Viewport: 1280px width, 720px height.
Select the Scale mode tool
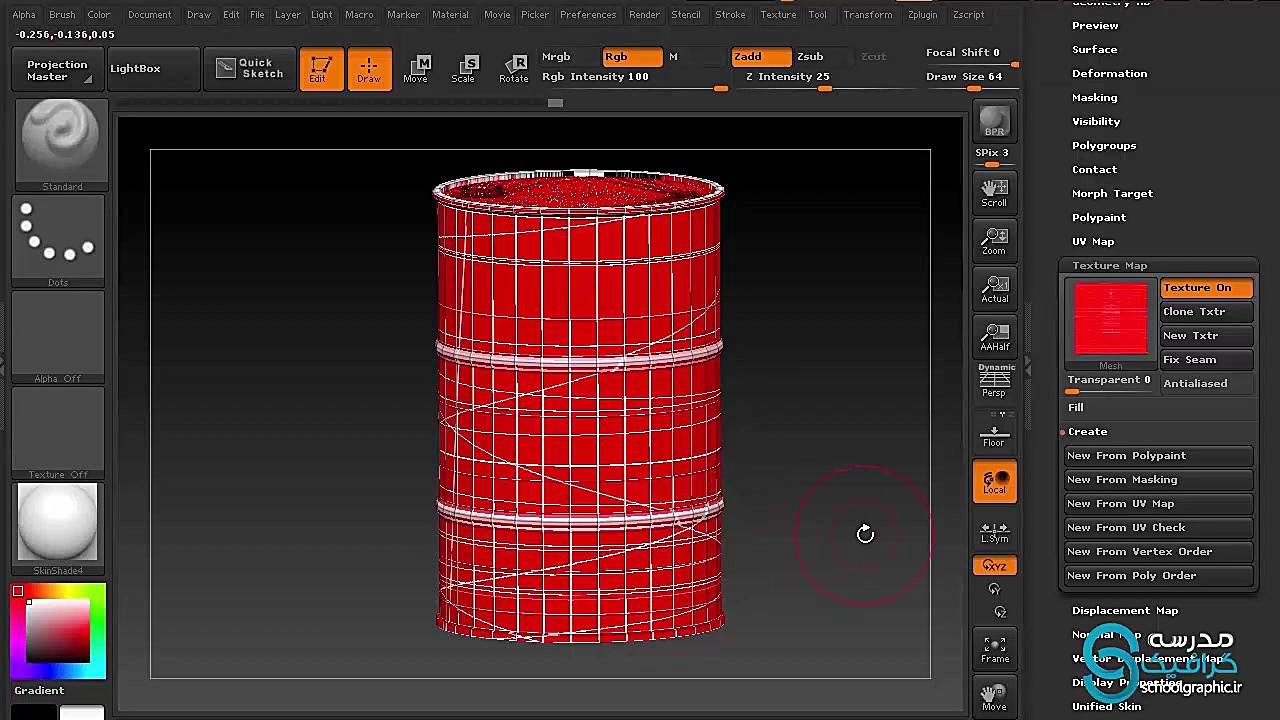click(464, 68)
